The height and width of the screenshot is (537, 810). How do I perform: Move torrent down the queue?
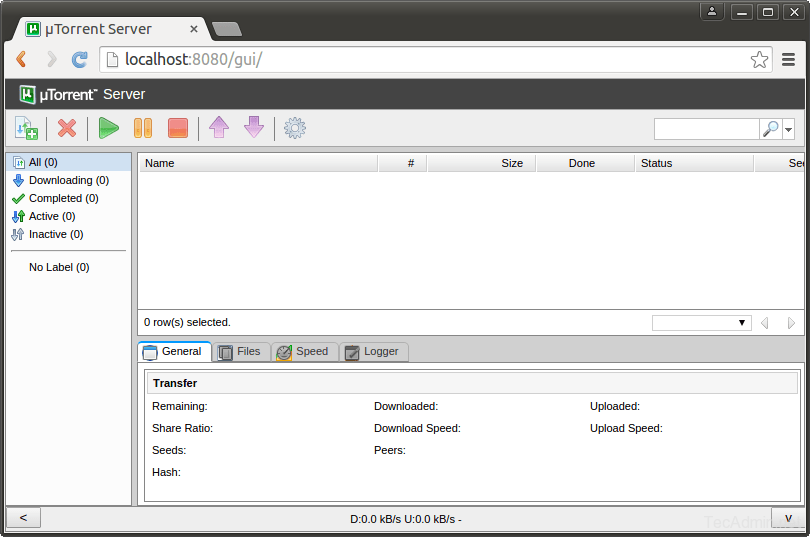click(x=254, y=128)
